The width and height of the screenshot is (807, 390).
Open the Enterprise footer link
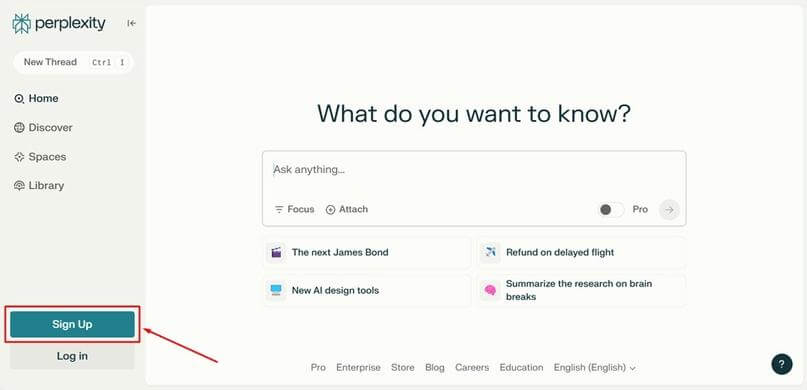(358, 368)
